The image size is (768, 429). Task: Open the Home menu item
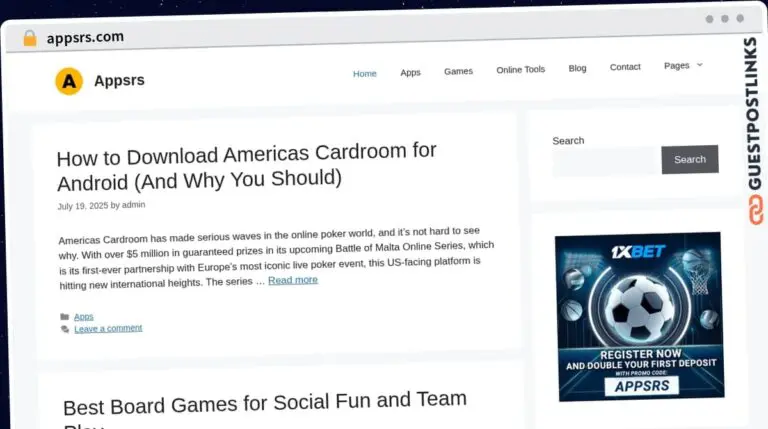pos(365,73)
